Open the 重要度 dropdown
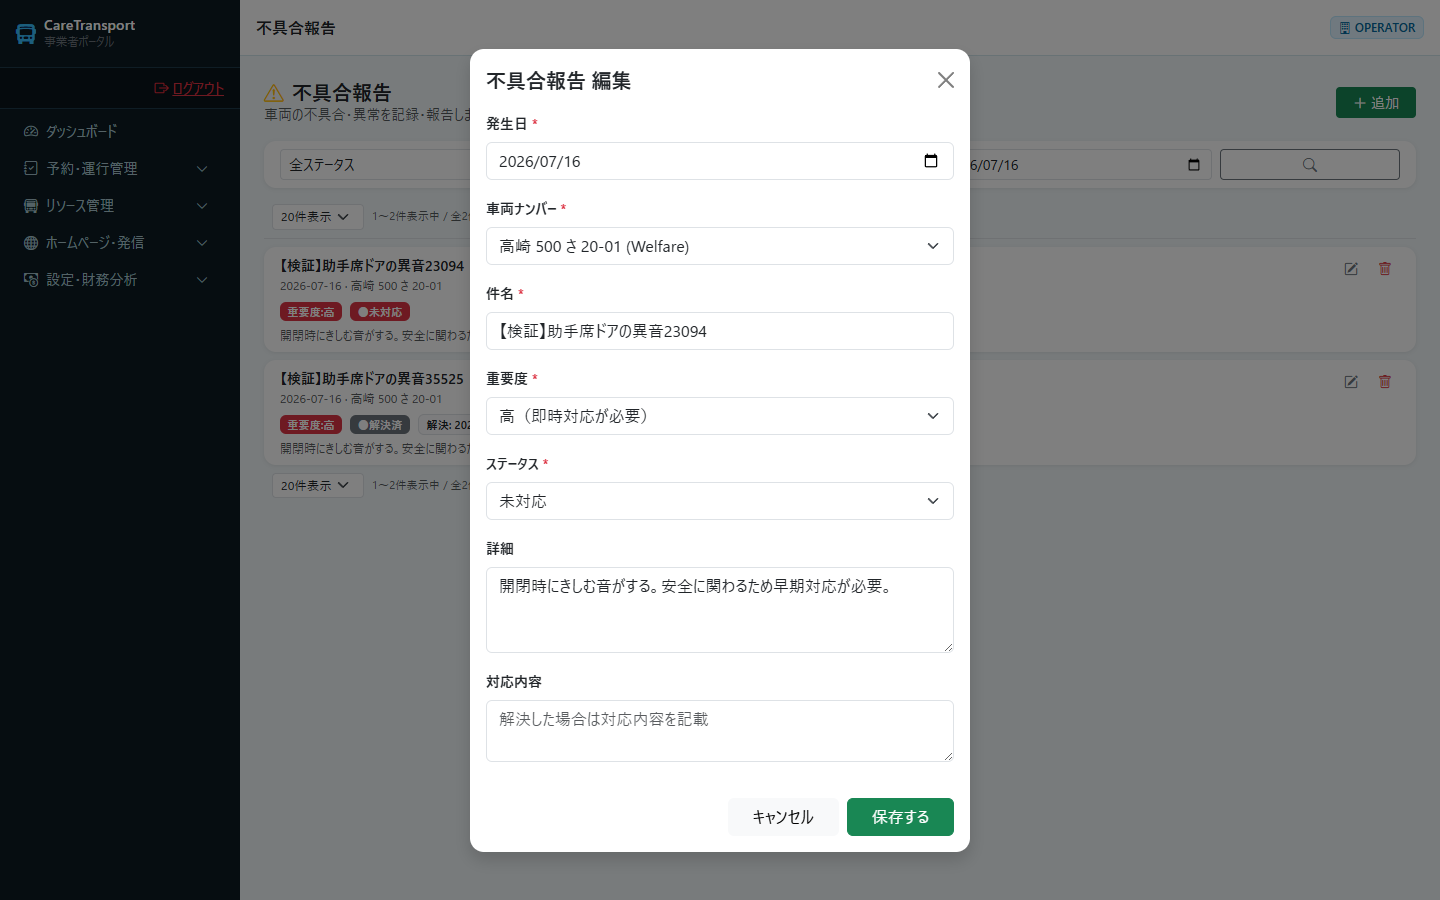This screenshot has height=900, width=1440. point(720,416)
